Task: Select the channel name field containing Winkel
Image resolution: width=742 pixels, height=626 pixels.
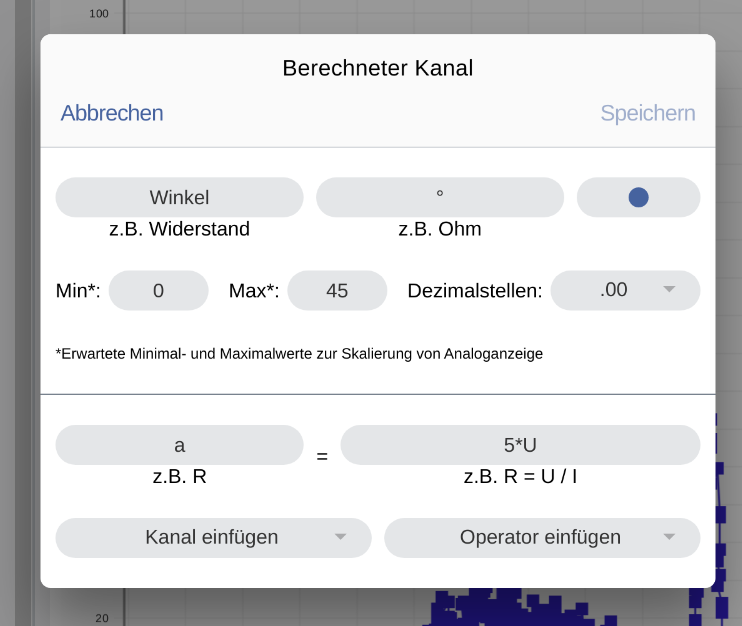Action: click(x=179, y=197)
